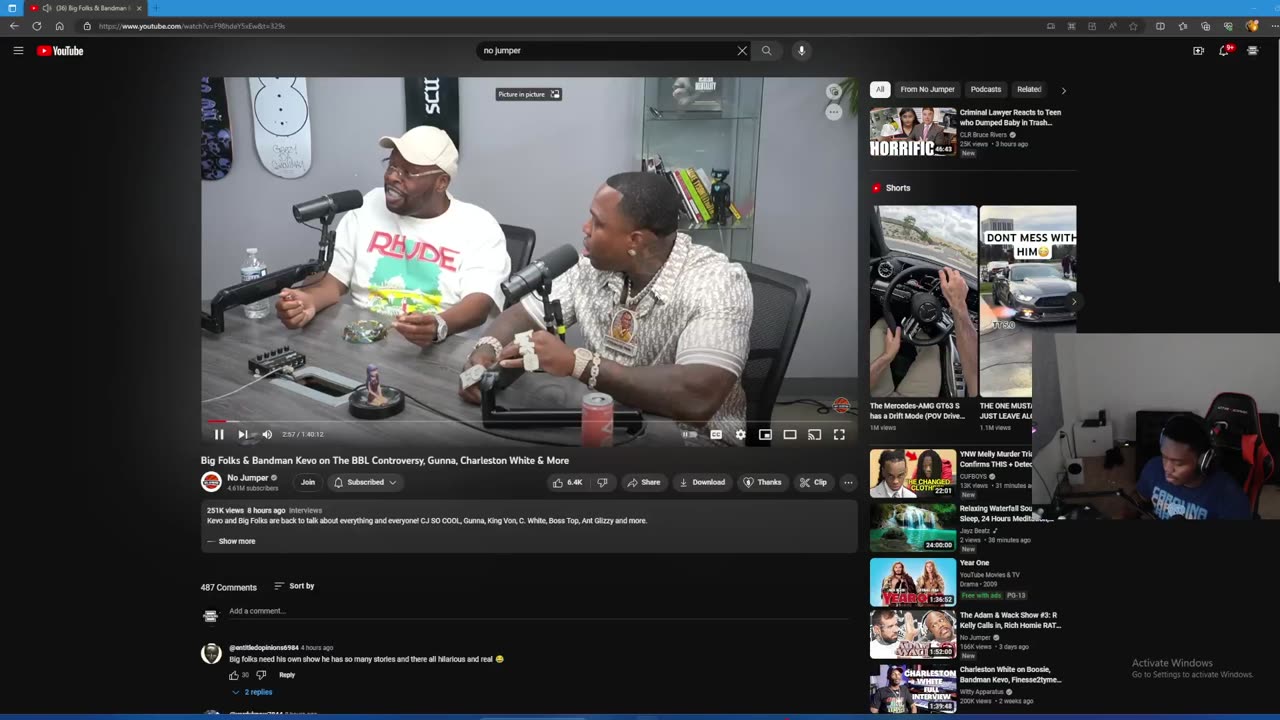This screenshot has height=720, width=1280.
Task: Like the video with 6.4K likes
Action: [x=566, y=482]
